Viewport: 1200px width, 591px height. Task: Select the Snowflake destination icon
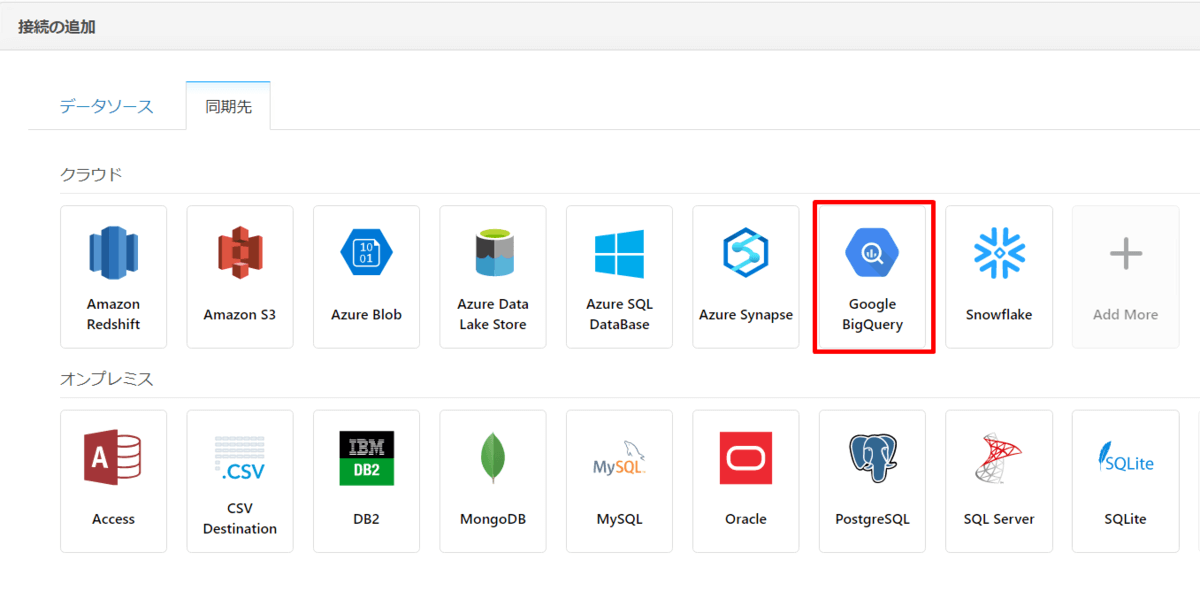999,254
